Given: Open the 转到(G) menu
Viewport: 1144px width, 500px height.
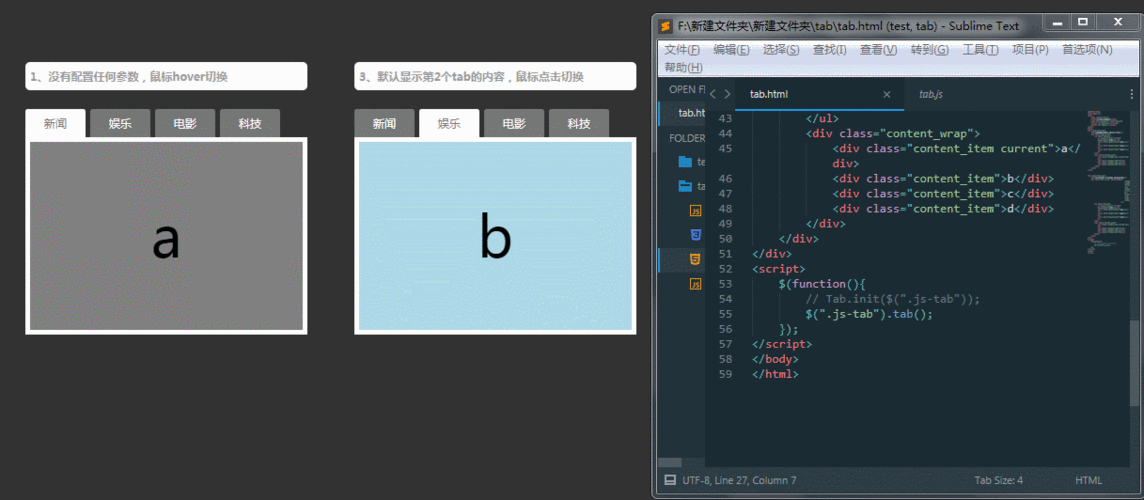Looking at the screenshot, I should click(930, 50).
